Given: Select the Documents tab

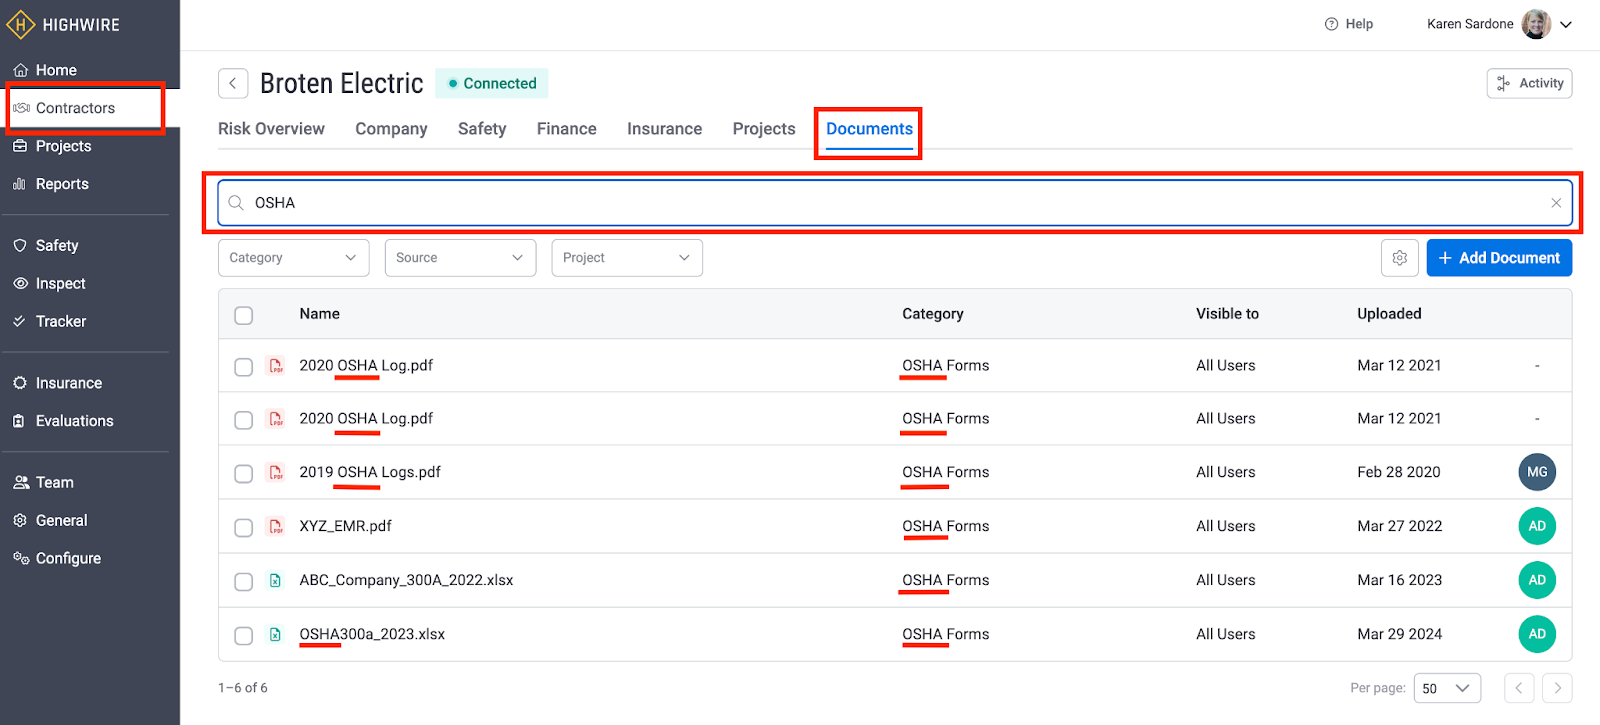Looking at the screenshot, I should point(869,129).
